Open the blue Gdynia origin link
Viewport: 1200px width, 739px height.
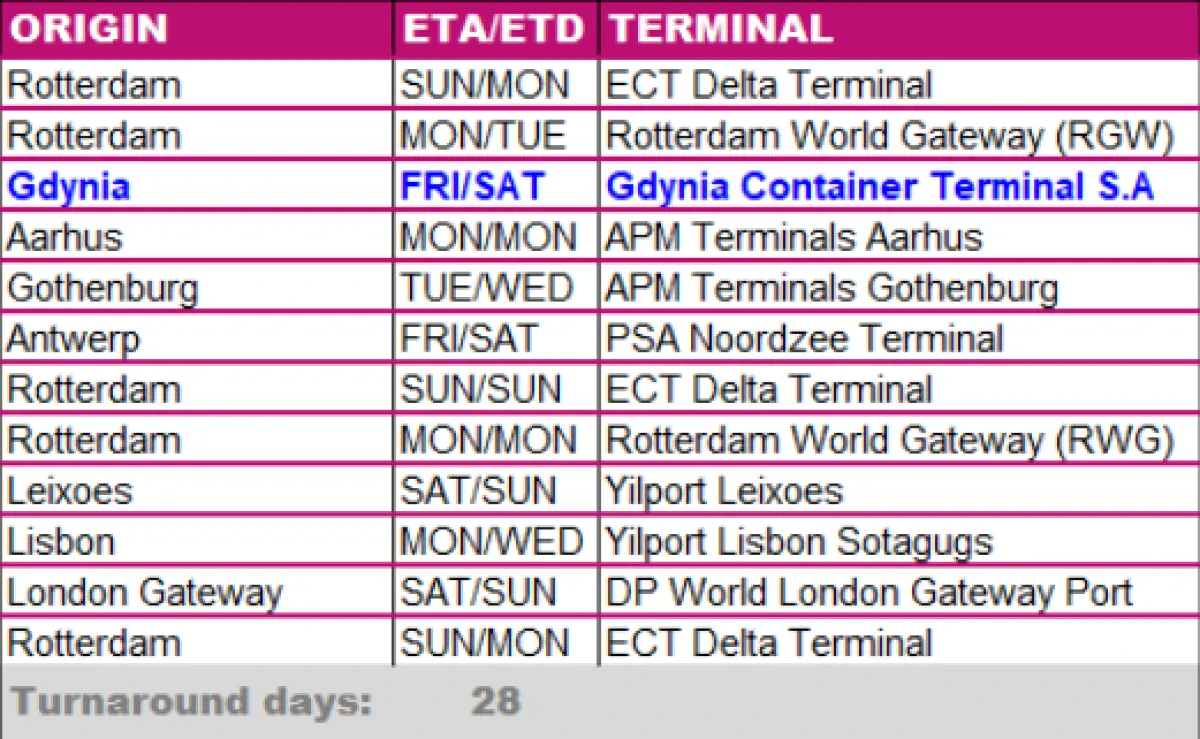tap(69, 186)
